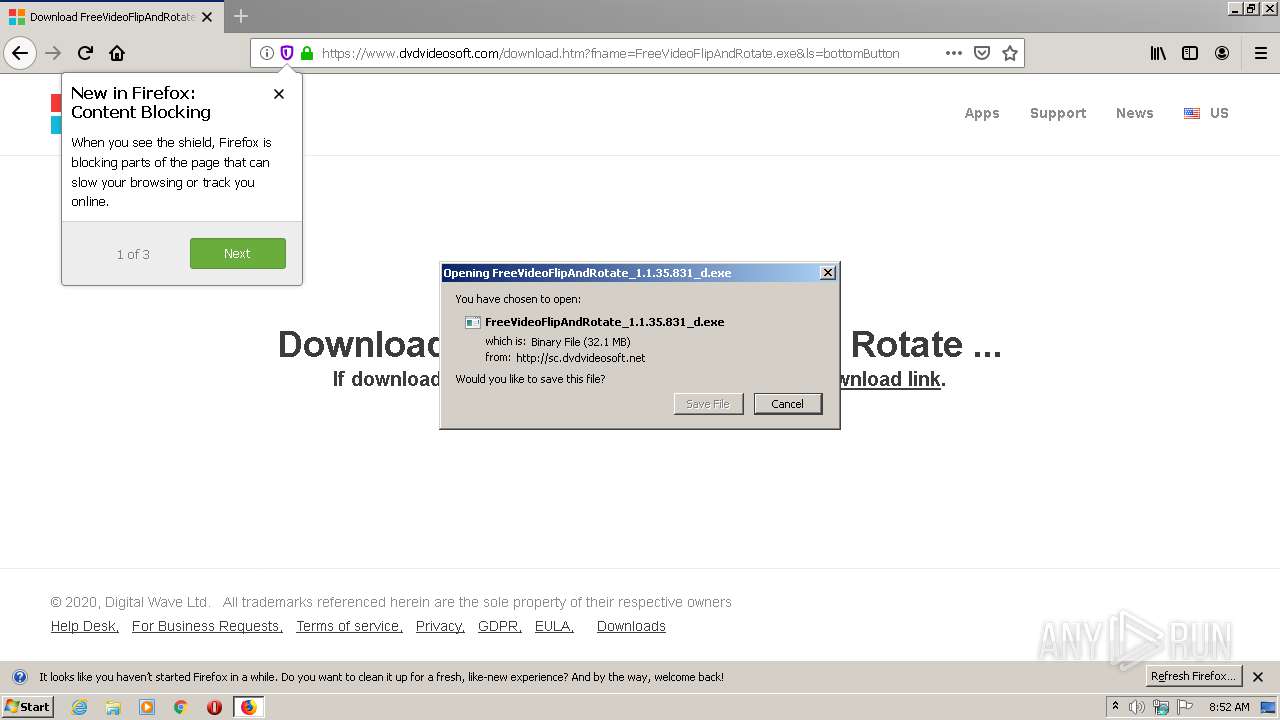Click the forward navigation arrow

(x=53, y=53)
